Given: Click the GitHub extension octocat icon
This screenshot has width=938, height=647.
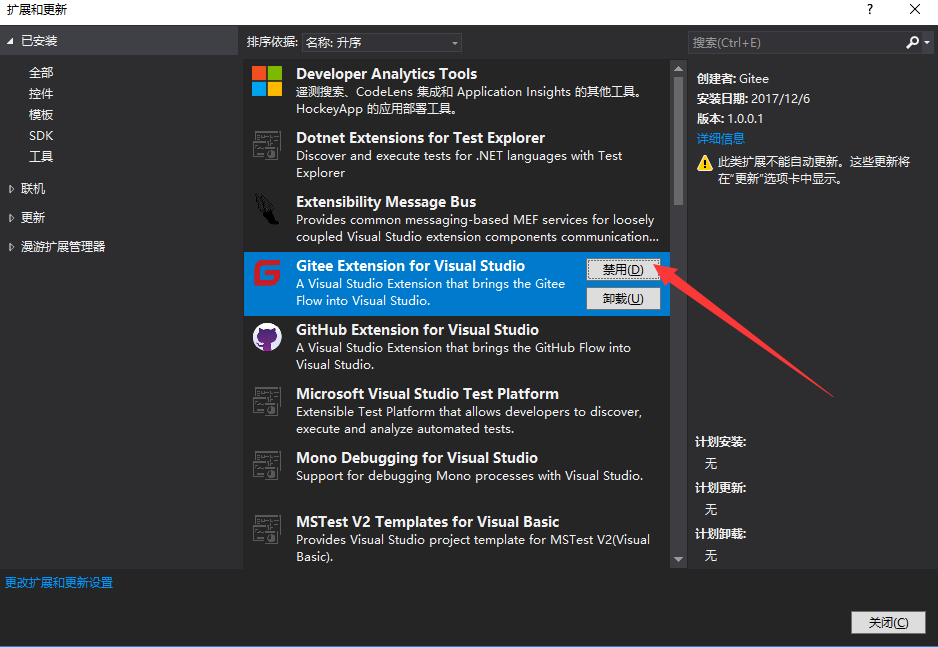Looking at the screenshot, I should (267, 337).
